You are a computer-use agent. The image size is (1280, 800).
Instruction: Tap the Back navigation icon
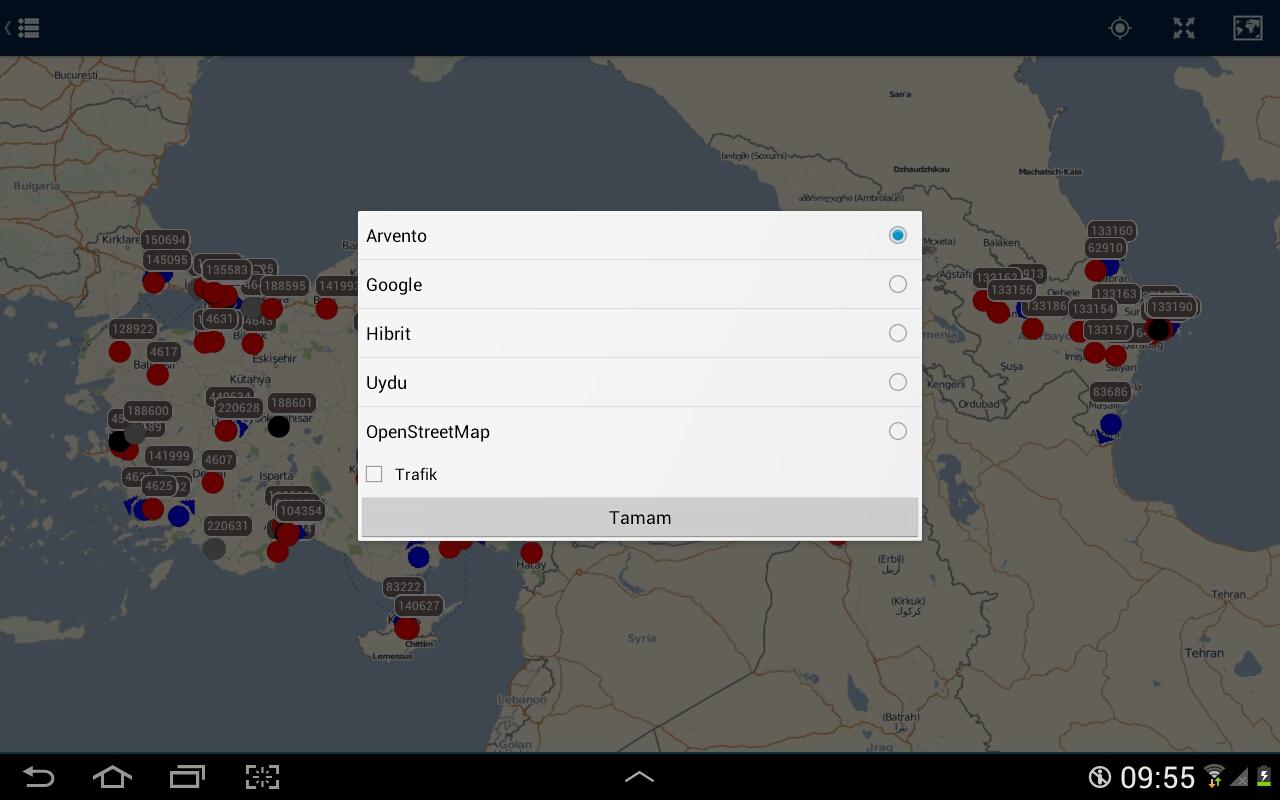[x=38, y=777]
